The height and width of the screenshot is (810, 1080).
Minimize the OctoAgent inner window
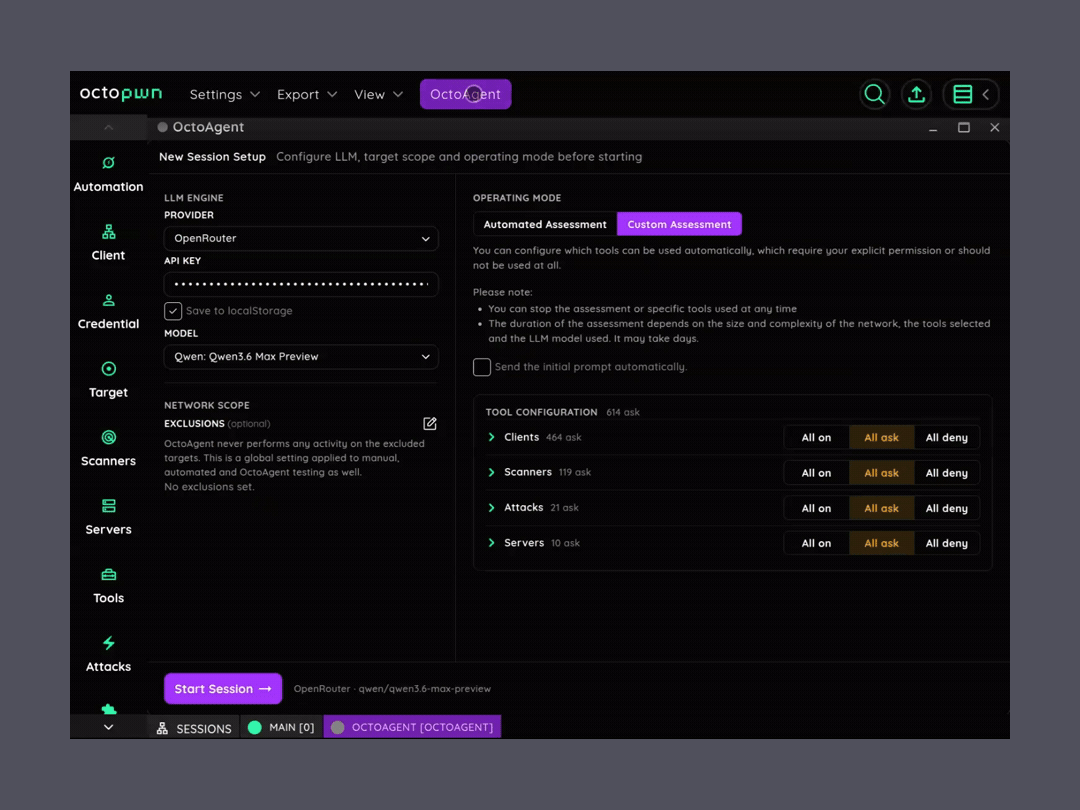pyautogui.click(x=933, y=128)
